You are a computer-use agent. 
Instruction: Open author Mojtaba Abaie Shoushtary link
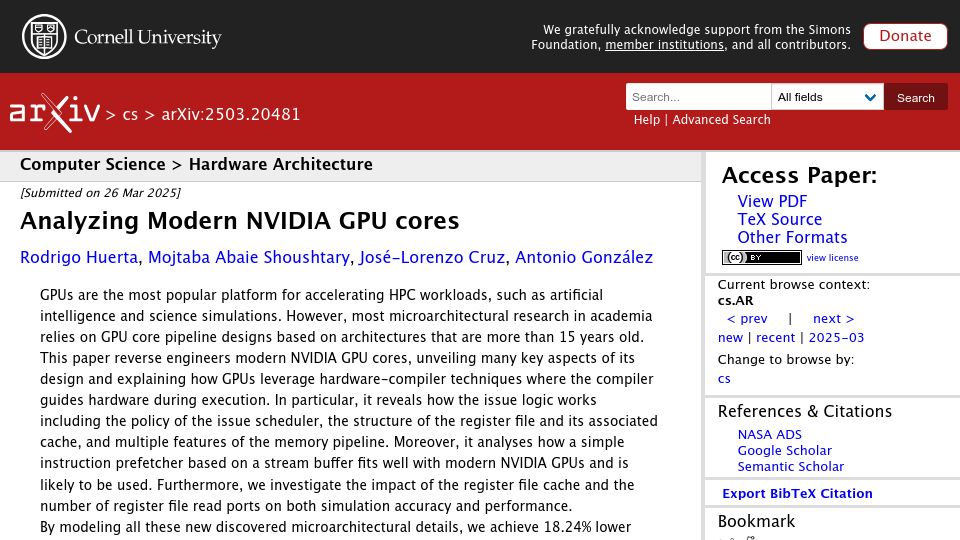(249, 257)
